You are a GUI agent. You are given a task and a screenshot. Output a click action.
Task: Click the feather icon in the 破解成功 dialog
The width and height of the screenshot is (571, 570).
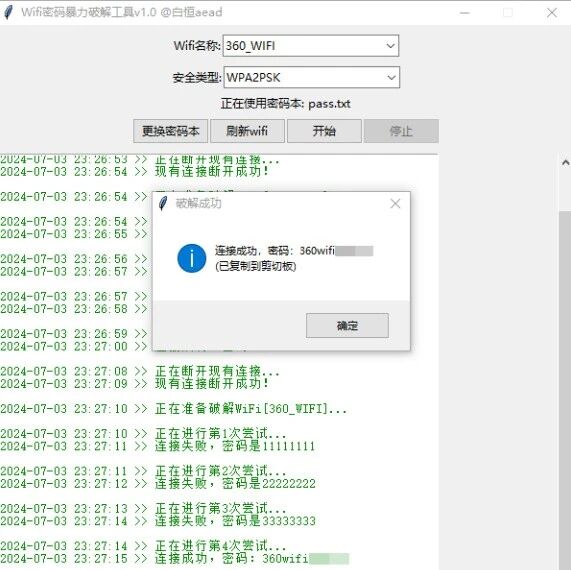pyautogui.click(x=163, y=203)
